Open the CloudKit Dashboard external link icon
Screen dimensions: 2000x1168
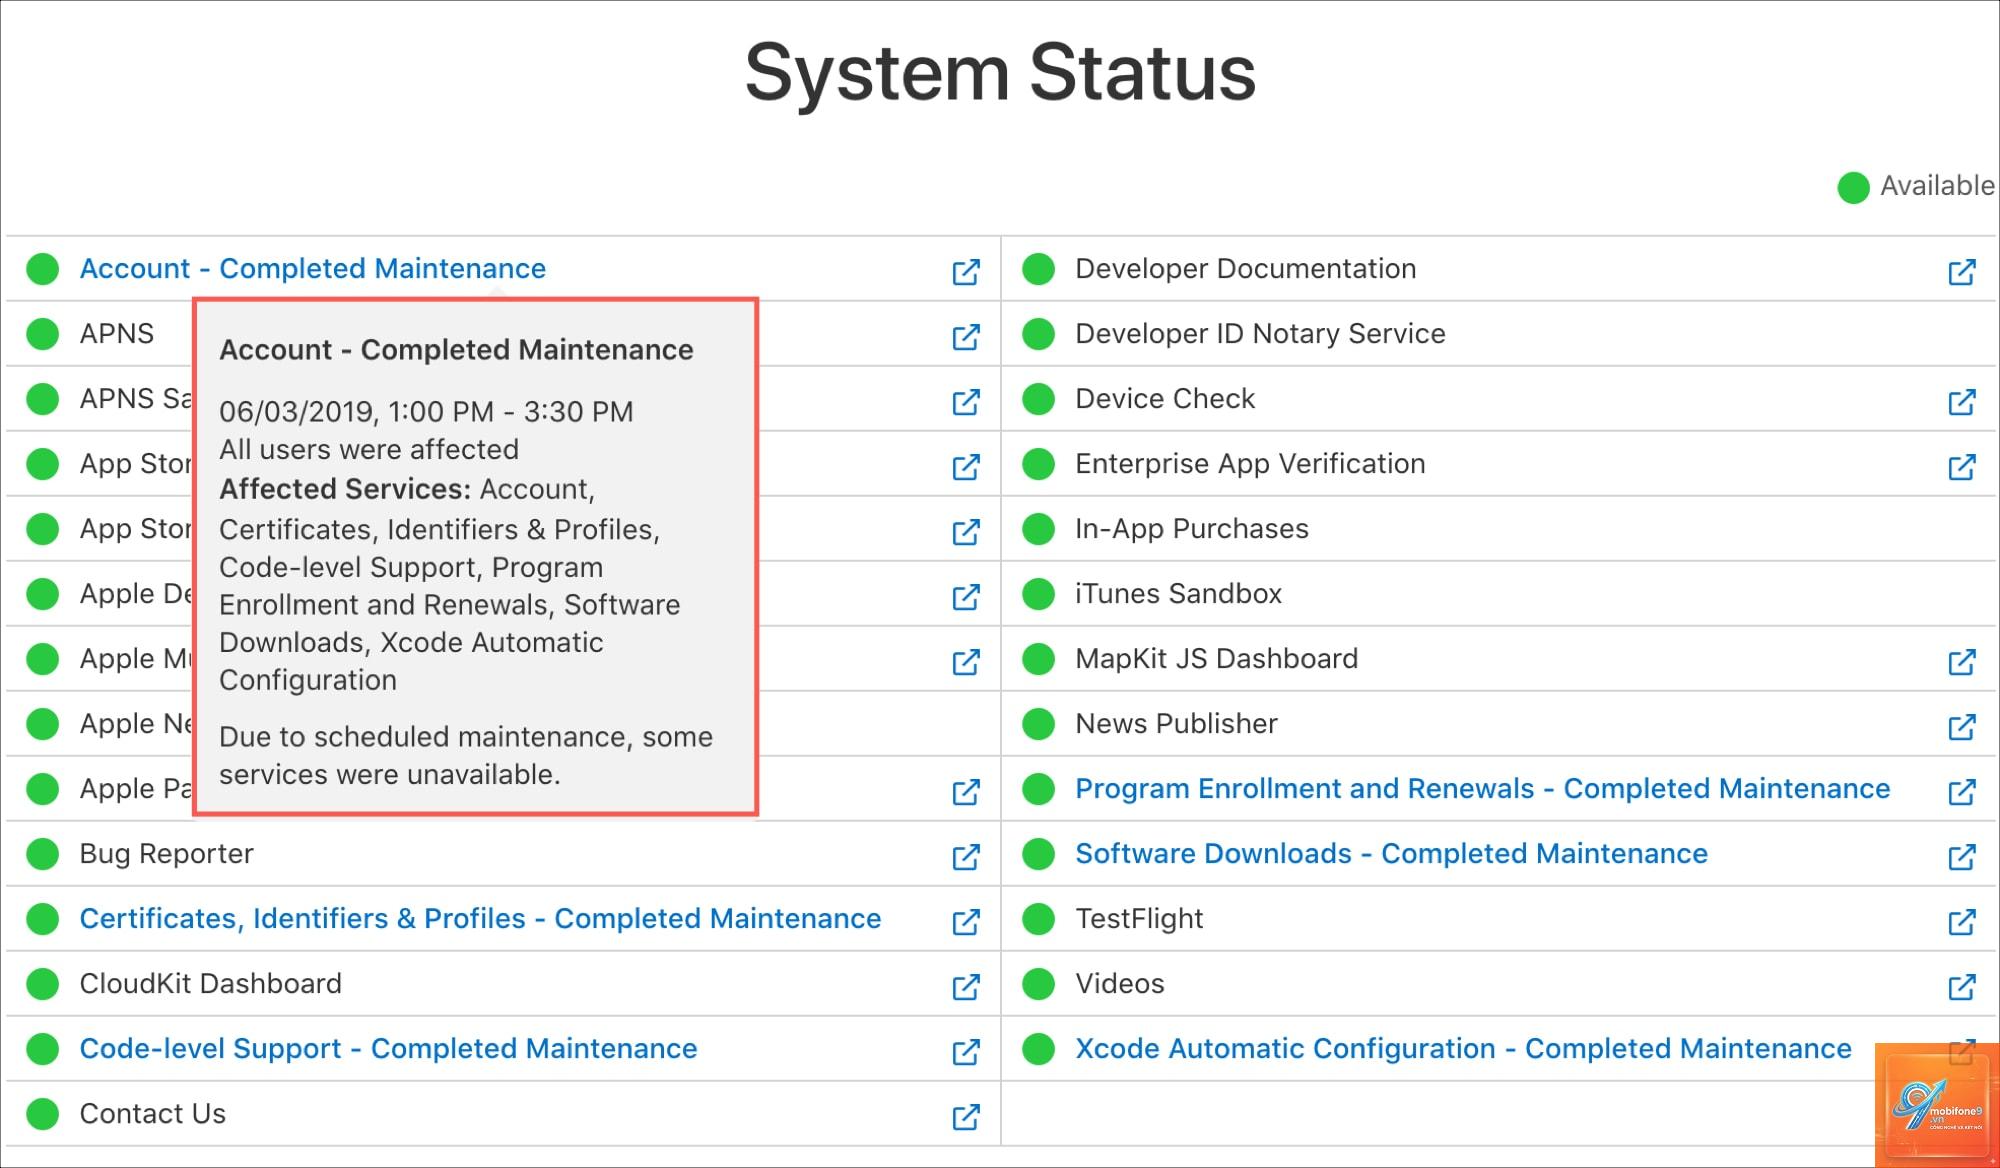tap(966, 986)
